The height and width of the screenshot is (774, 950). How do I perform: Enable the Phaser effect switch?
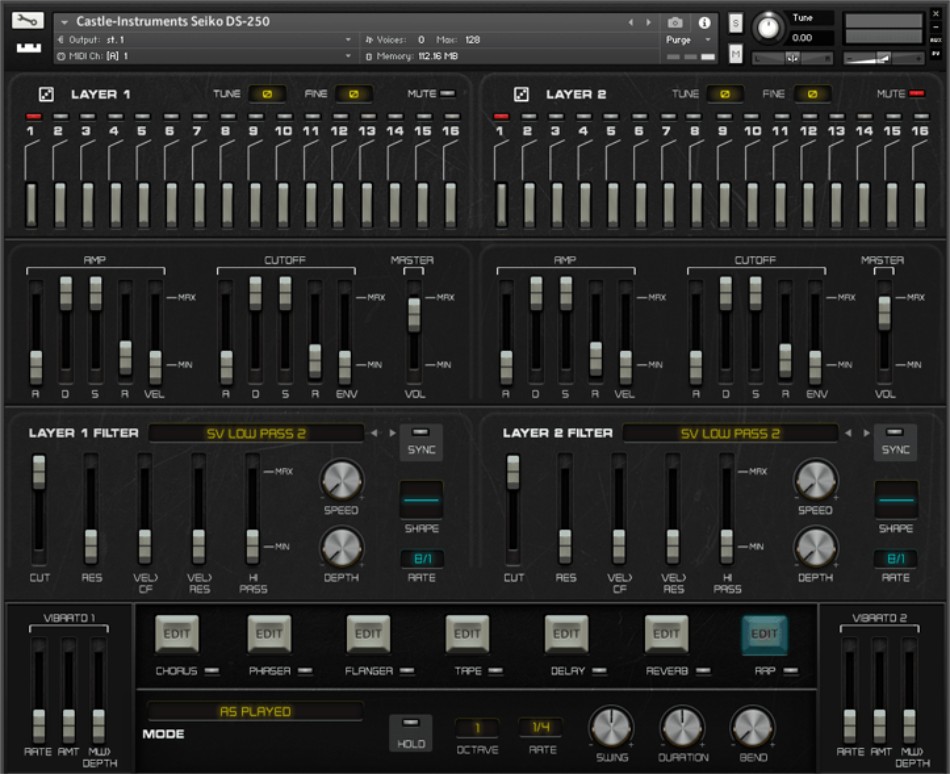click(305, 671)
